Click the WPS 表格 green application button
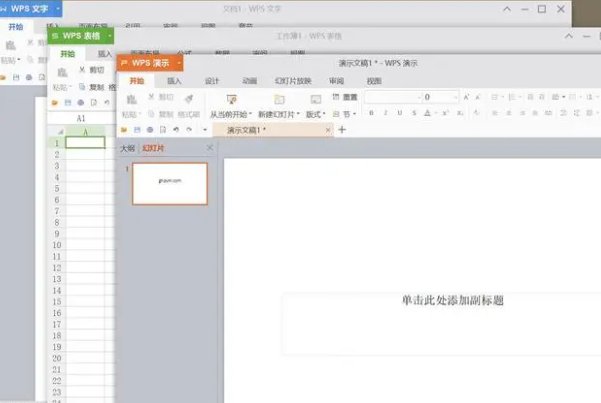Image resolution: width=601 pixels, height=403 pixels. pyautogui.click(x=80, y=36)
